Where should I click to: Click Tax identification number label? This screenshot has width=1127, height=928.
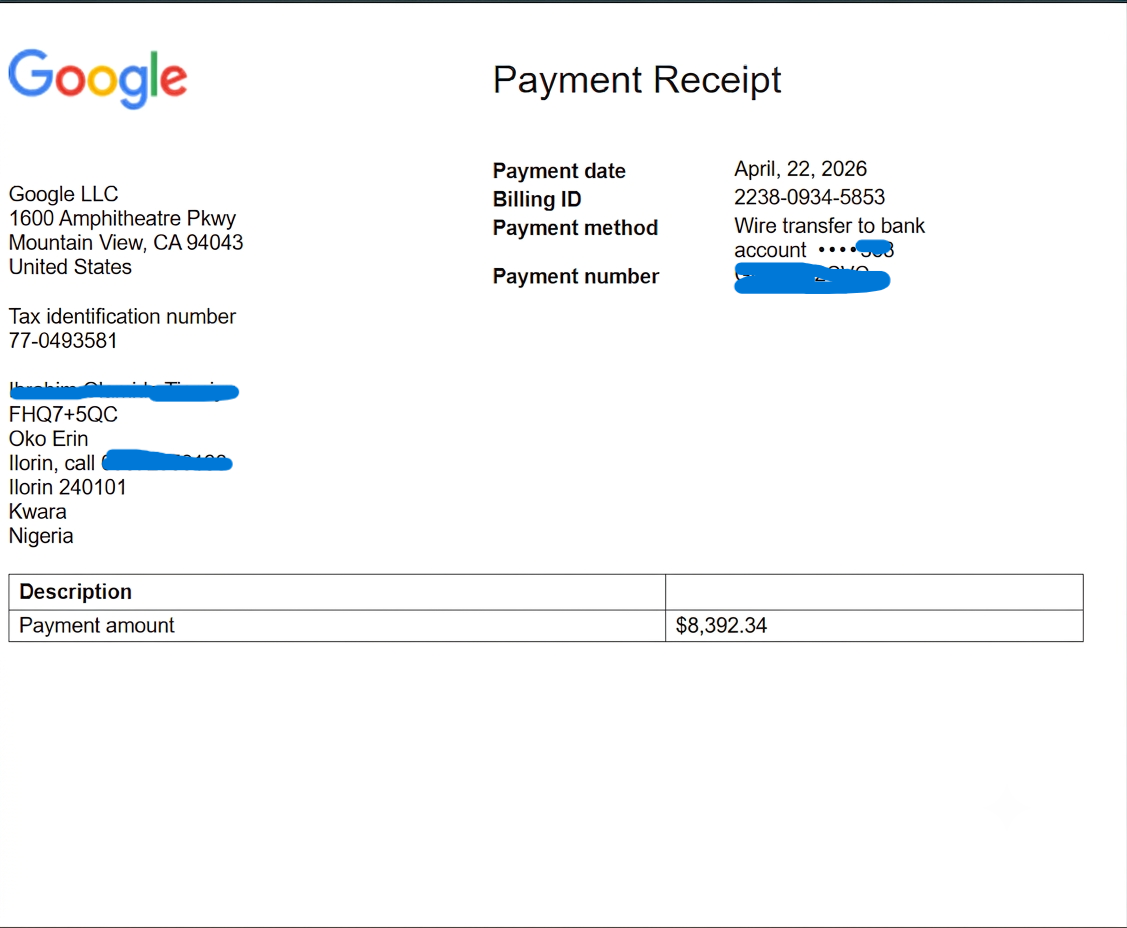tap(122, 316)
